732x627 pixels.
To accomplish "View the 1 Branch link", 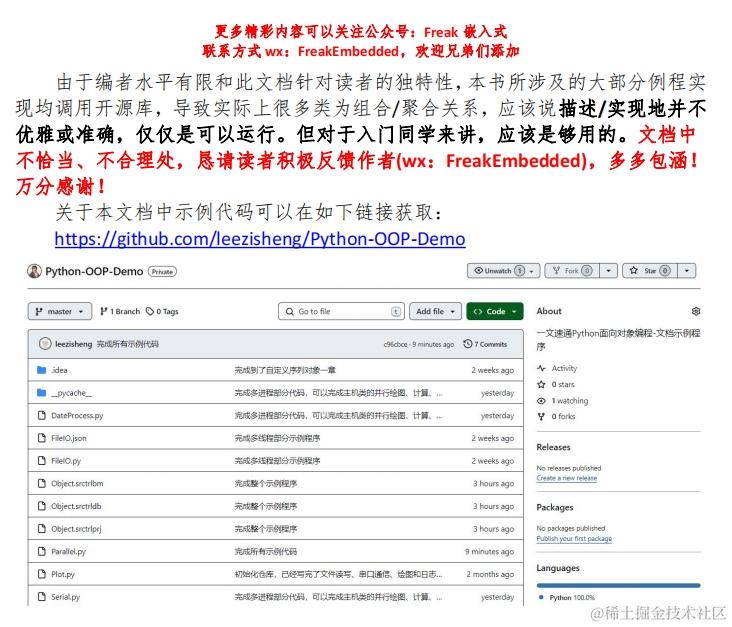I will point(120,311).
